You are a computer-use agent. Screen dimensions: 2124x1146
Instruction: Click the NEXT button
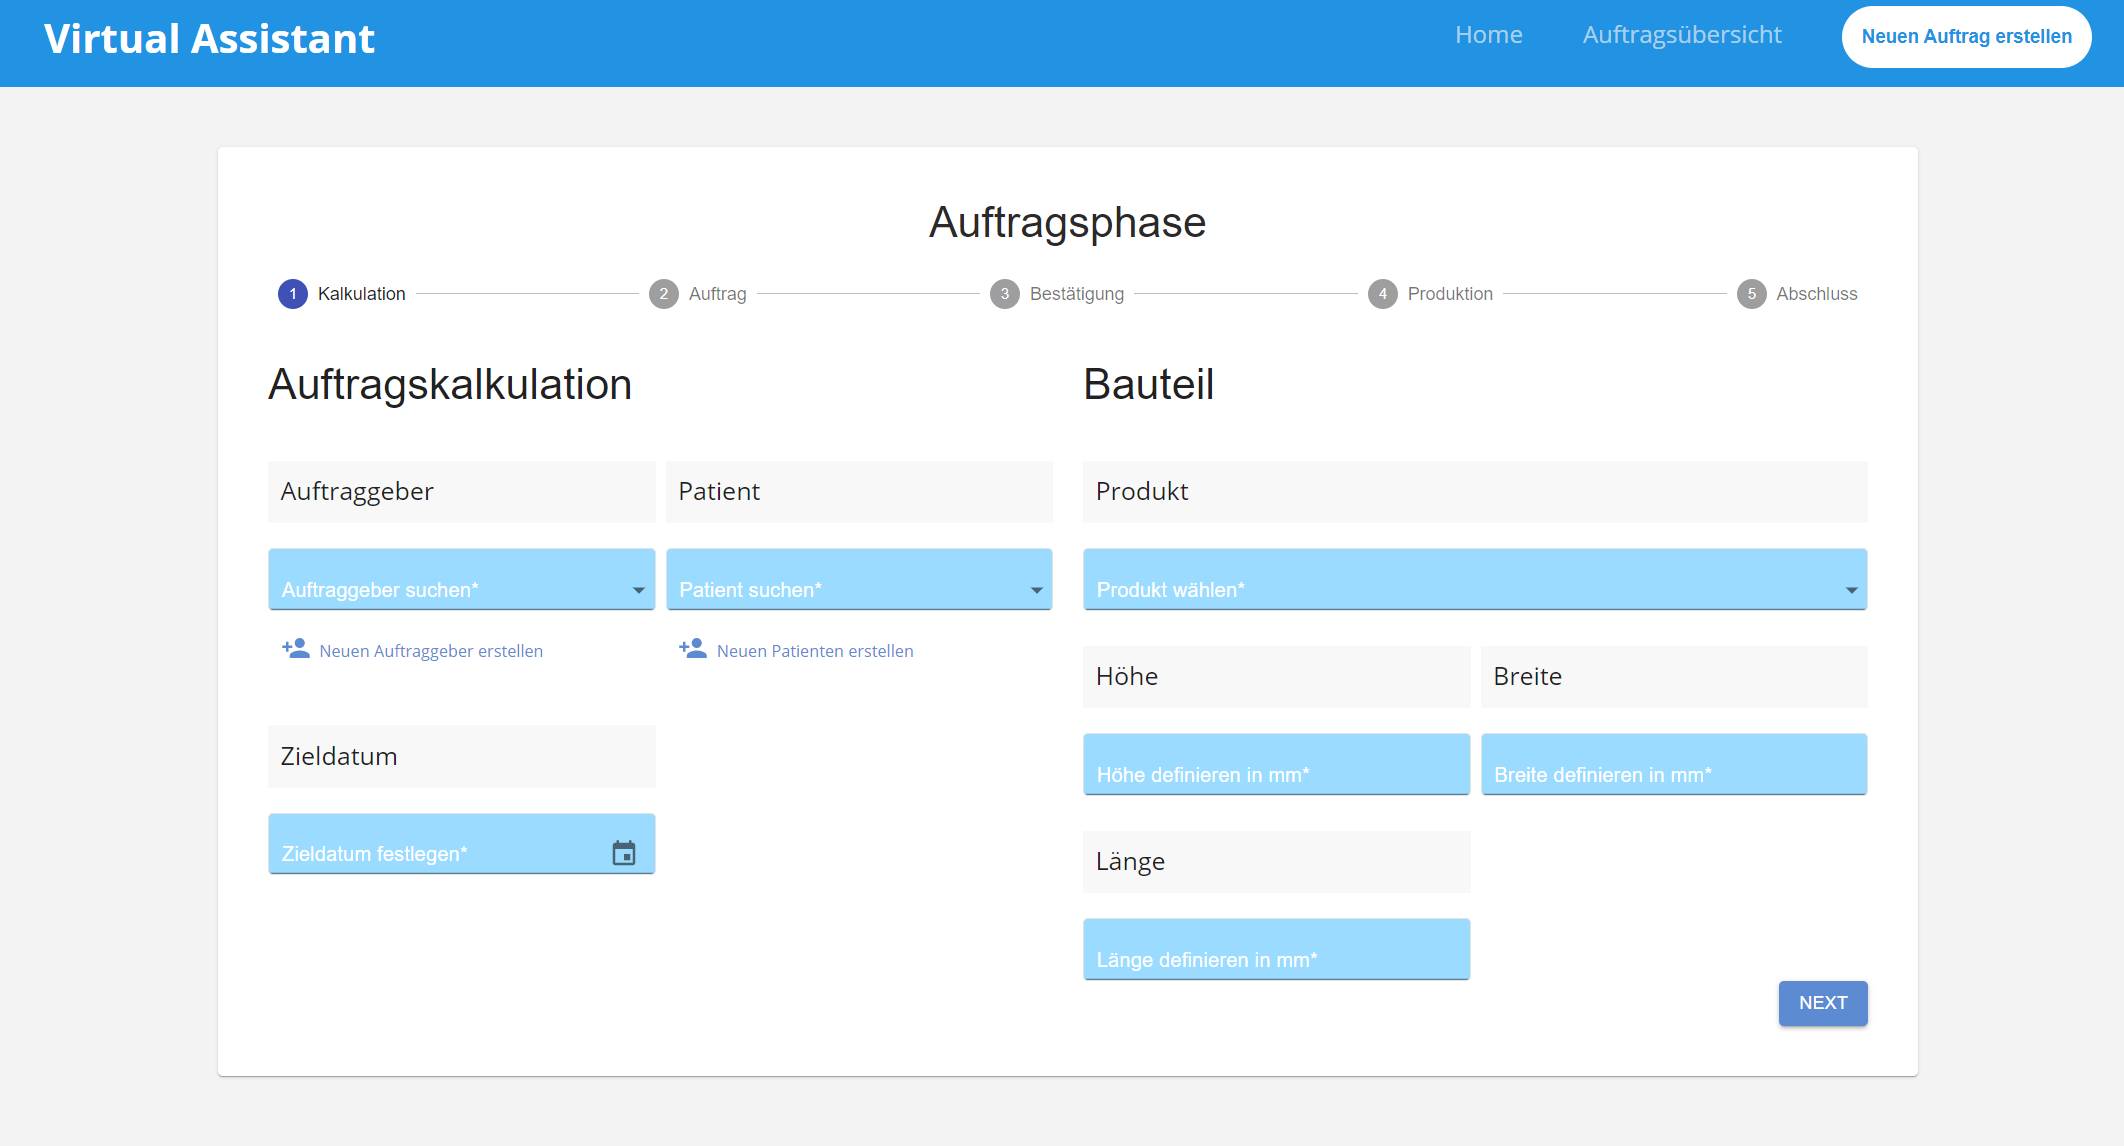(1823, 1003)
